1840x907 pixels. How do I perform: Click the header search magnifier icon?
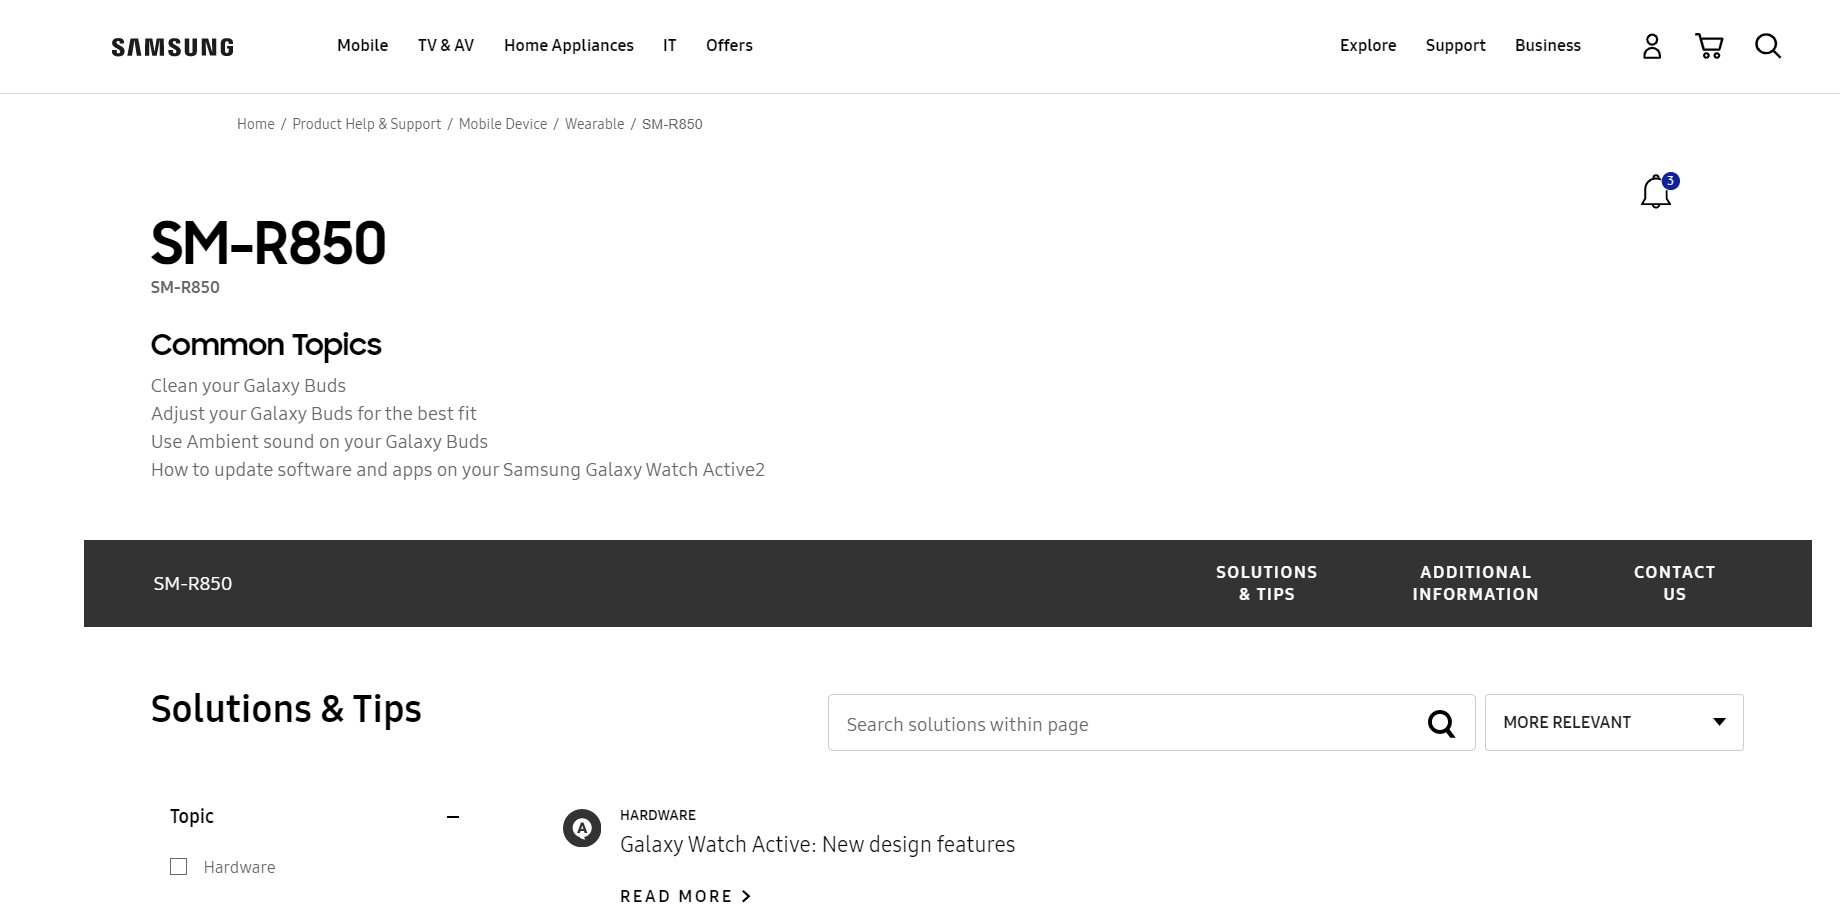[x=1767, y=46]
